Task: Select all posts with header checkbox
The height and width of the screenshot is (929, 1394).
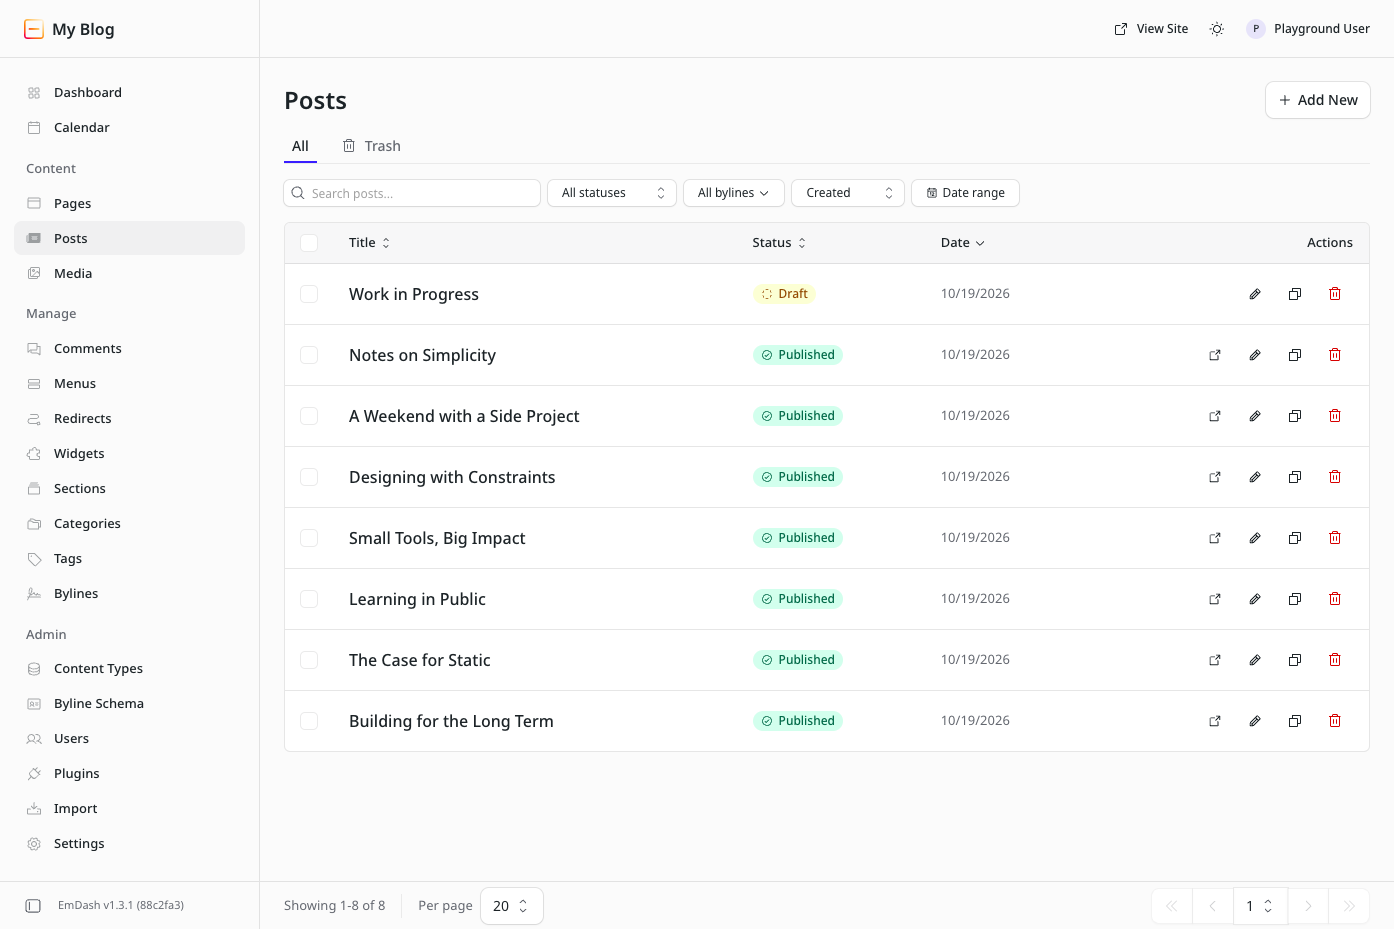Action: pyautogui.click(x=309, y=243)
